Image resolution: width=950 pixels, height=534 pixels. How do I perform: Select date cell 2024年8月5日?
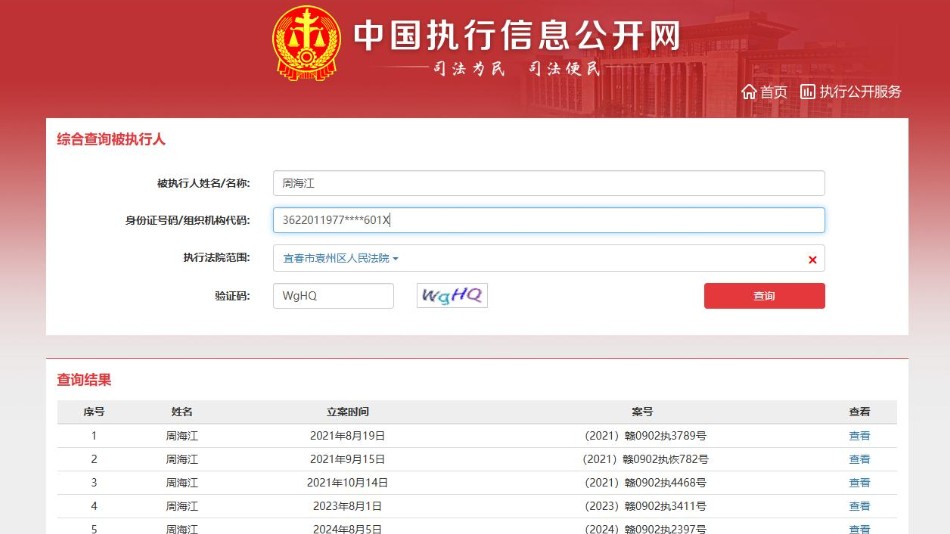point(347,529)
